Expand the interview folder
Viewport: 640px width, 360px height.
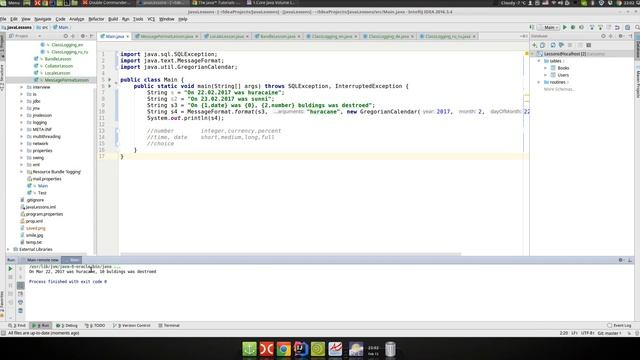tap(22, 87)
